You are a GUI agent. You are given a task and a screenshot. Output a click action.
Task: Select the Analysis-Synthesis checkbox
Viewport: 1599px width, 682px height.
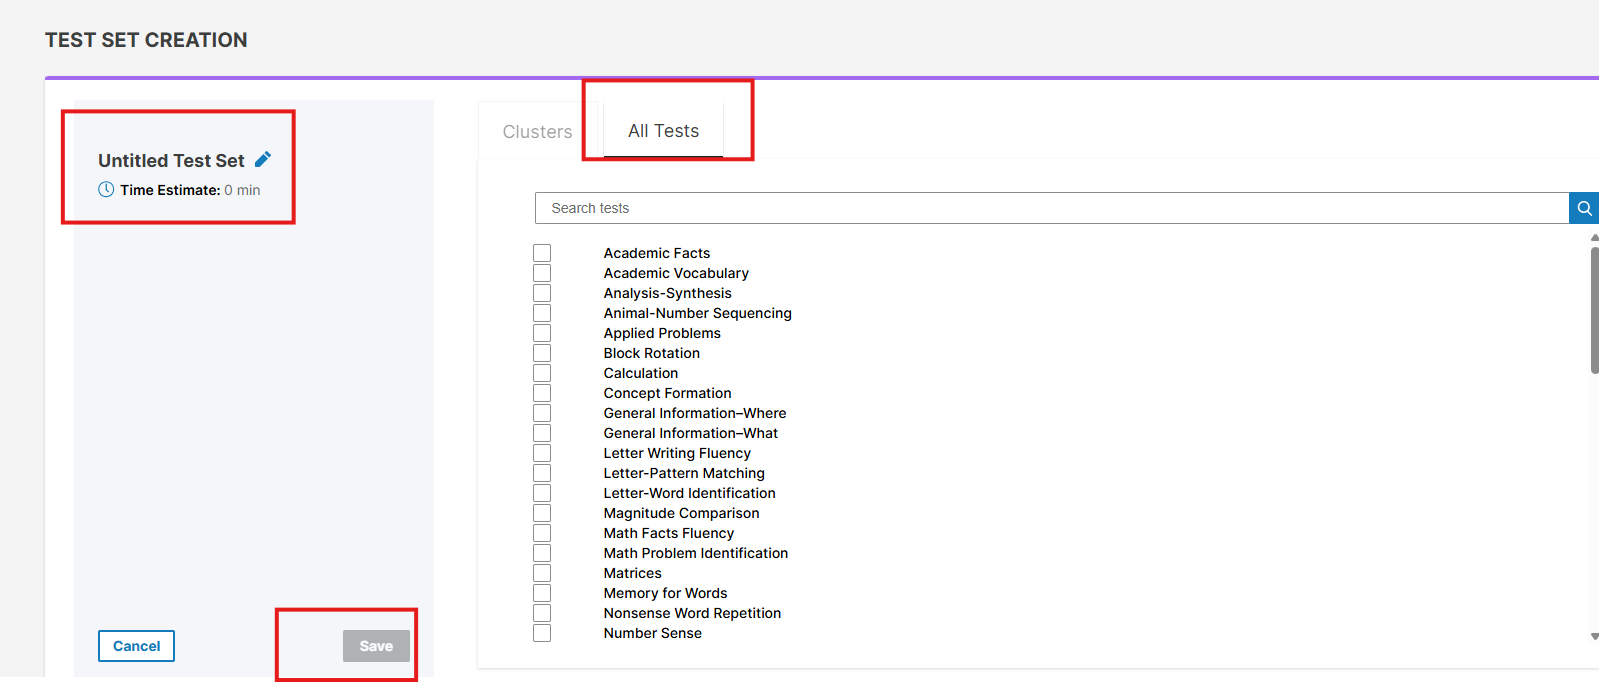[x=542, y=293]
